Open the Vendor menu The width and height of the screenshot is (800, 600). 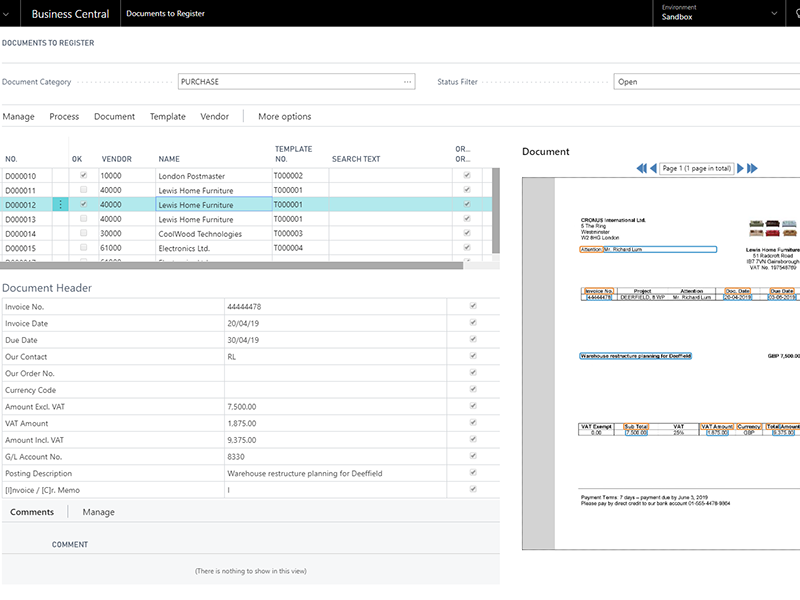214,116
